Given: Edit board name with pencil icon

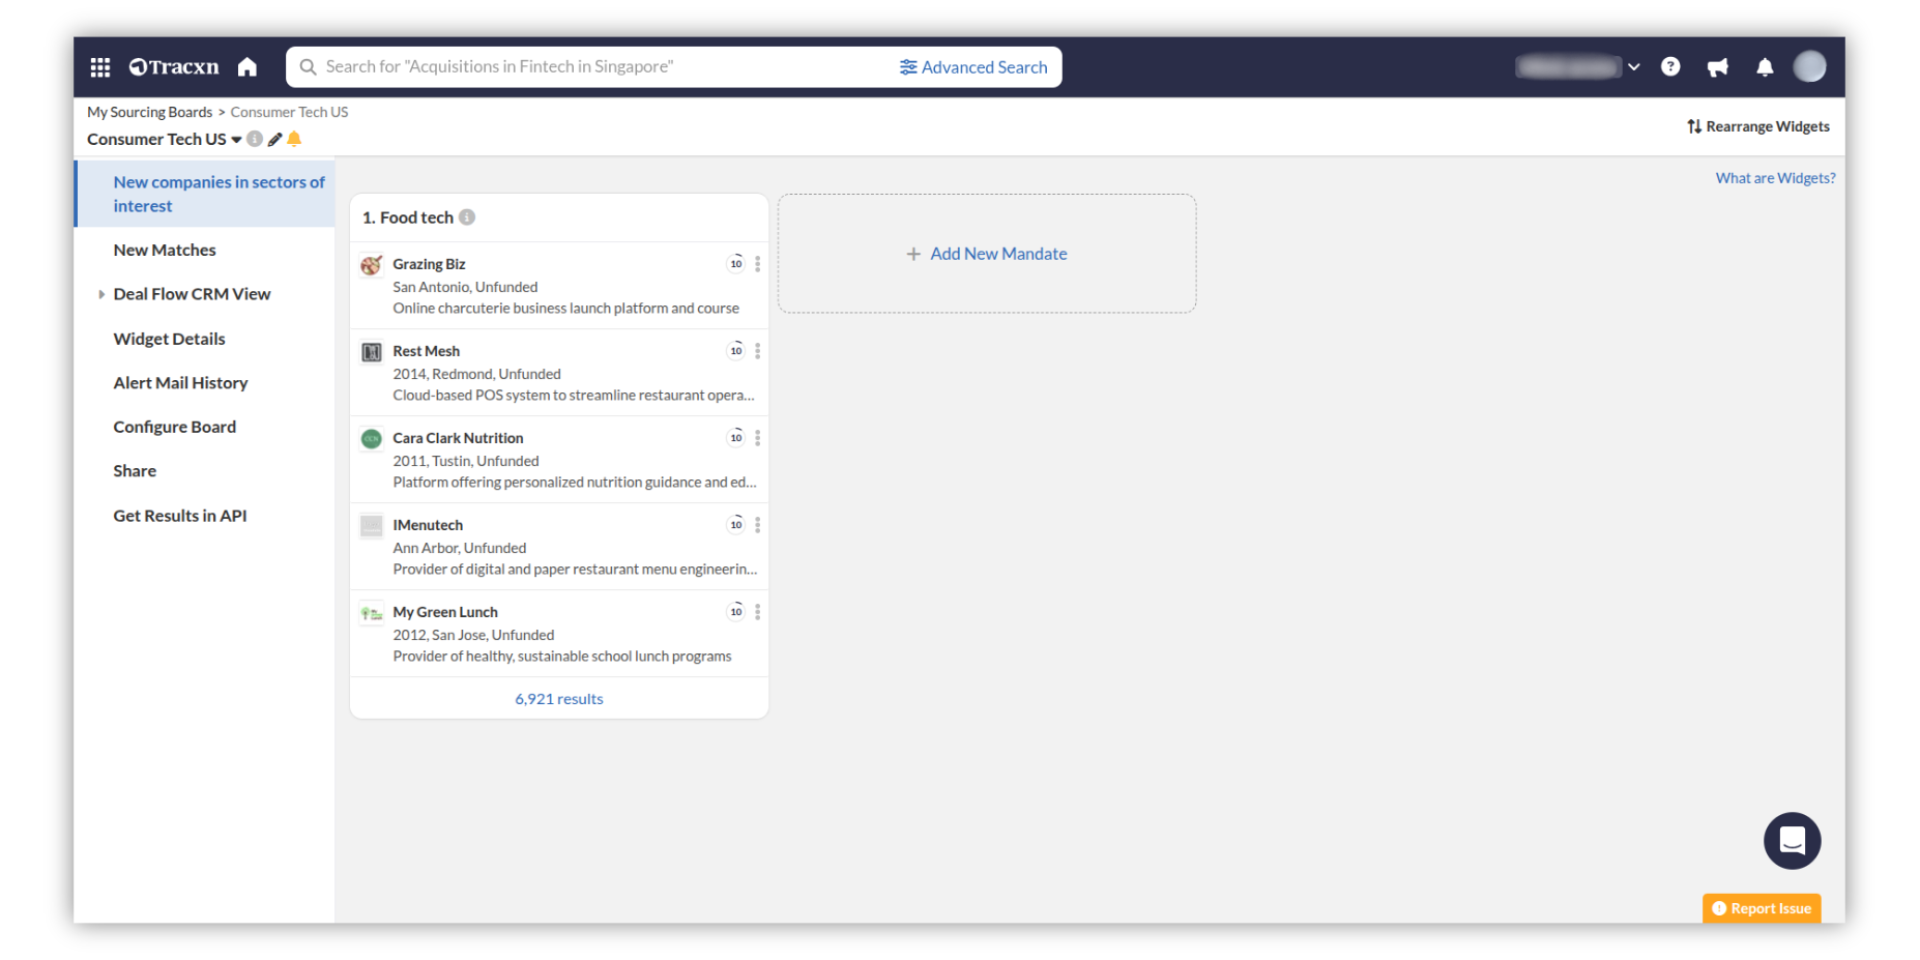Looking at the screenshot, I should click(275, 139).
